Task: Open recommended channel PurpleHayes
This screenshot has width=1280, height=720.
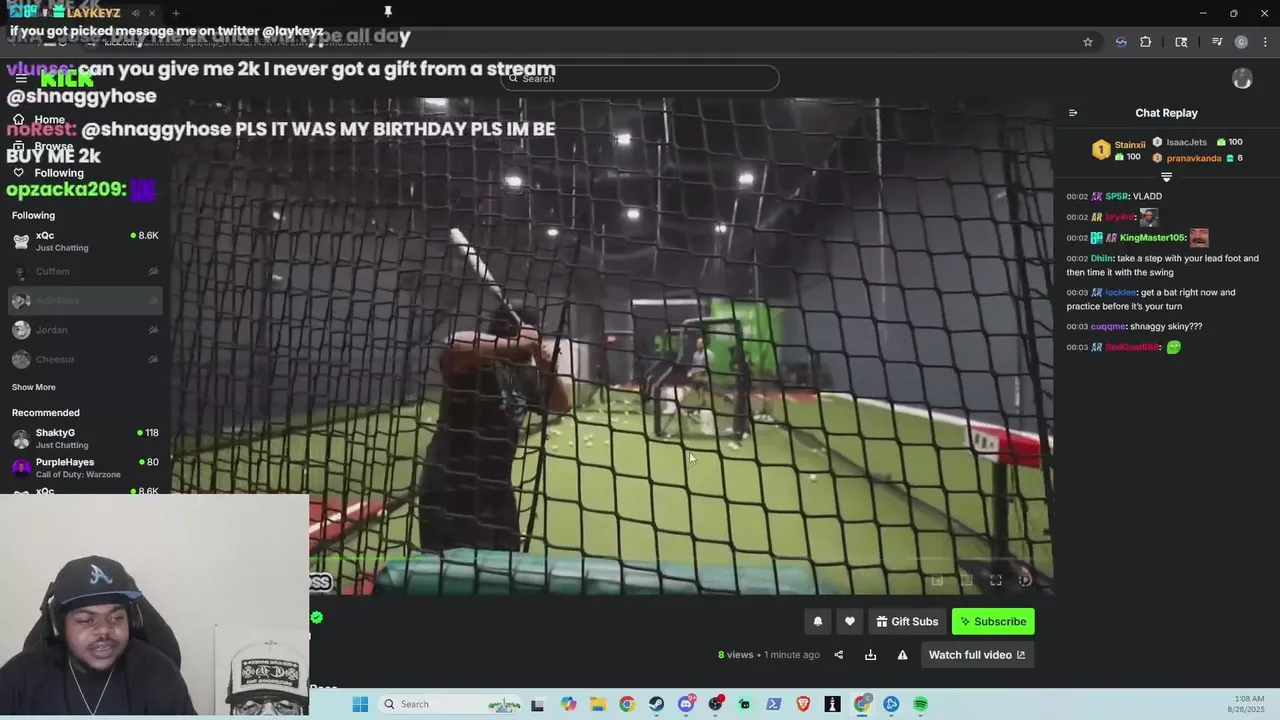Action: (85, 468)
